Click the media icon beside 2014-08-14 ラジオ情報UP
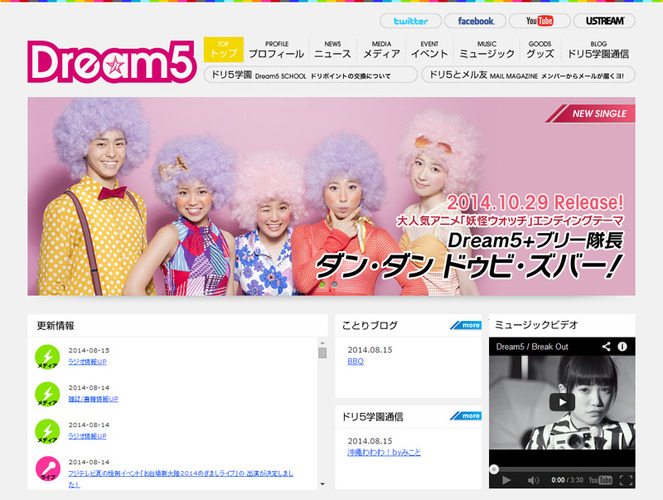Image resolution: width=663 pixels, height=500 pixels. point(47,432)
